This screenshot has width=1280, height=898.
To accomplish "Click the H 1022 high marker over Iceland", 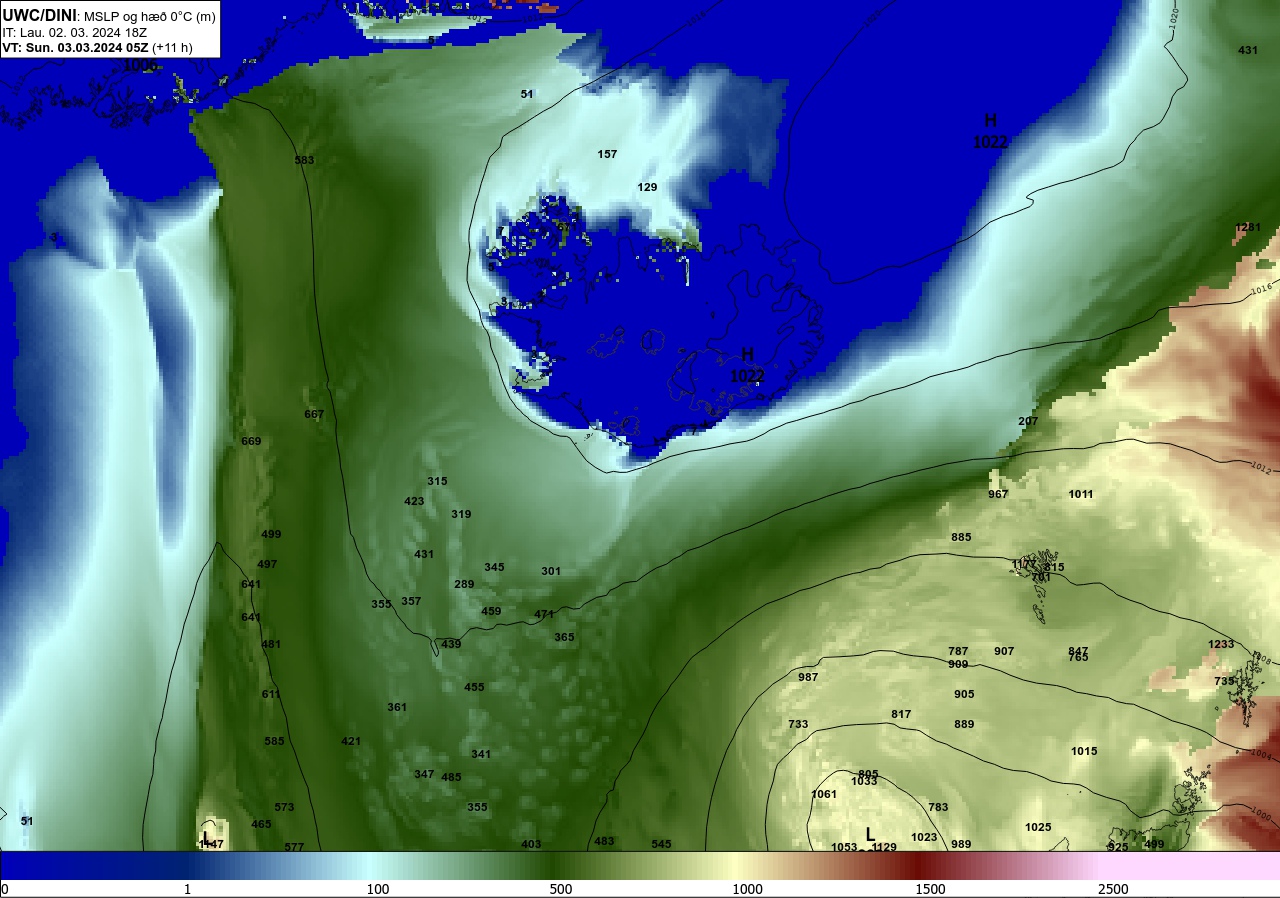I will click(747, 365).
